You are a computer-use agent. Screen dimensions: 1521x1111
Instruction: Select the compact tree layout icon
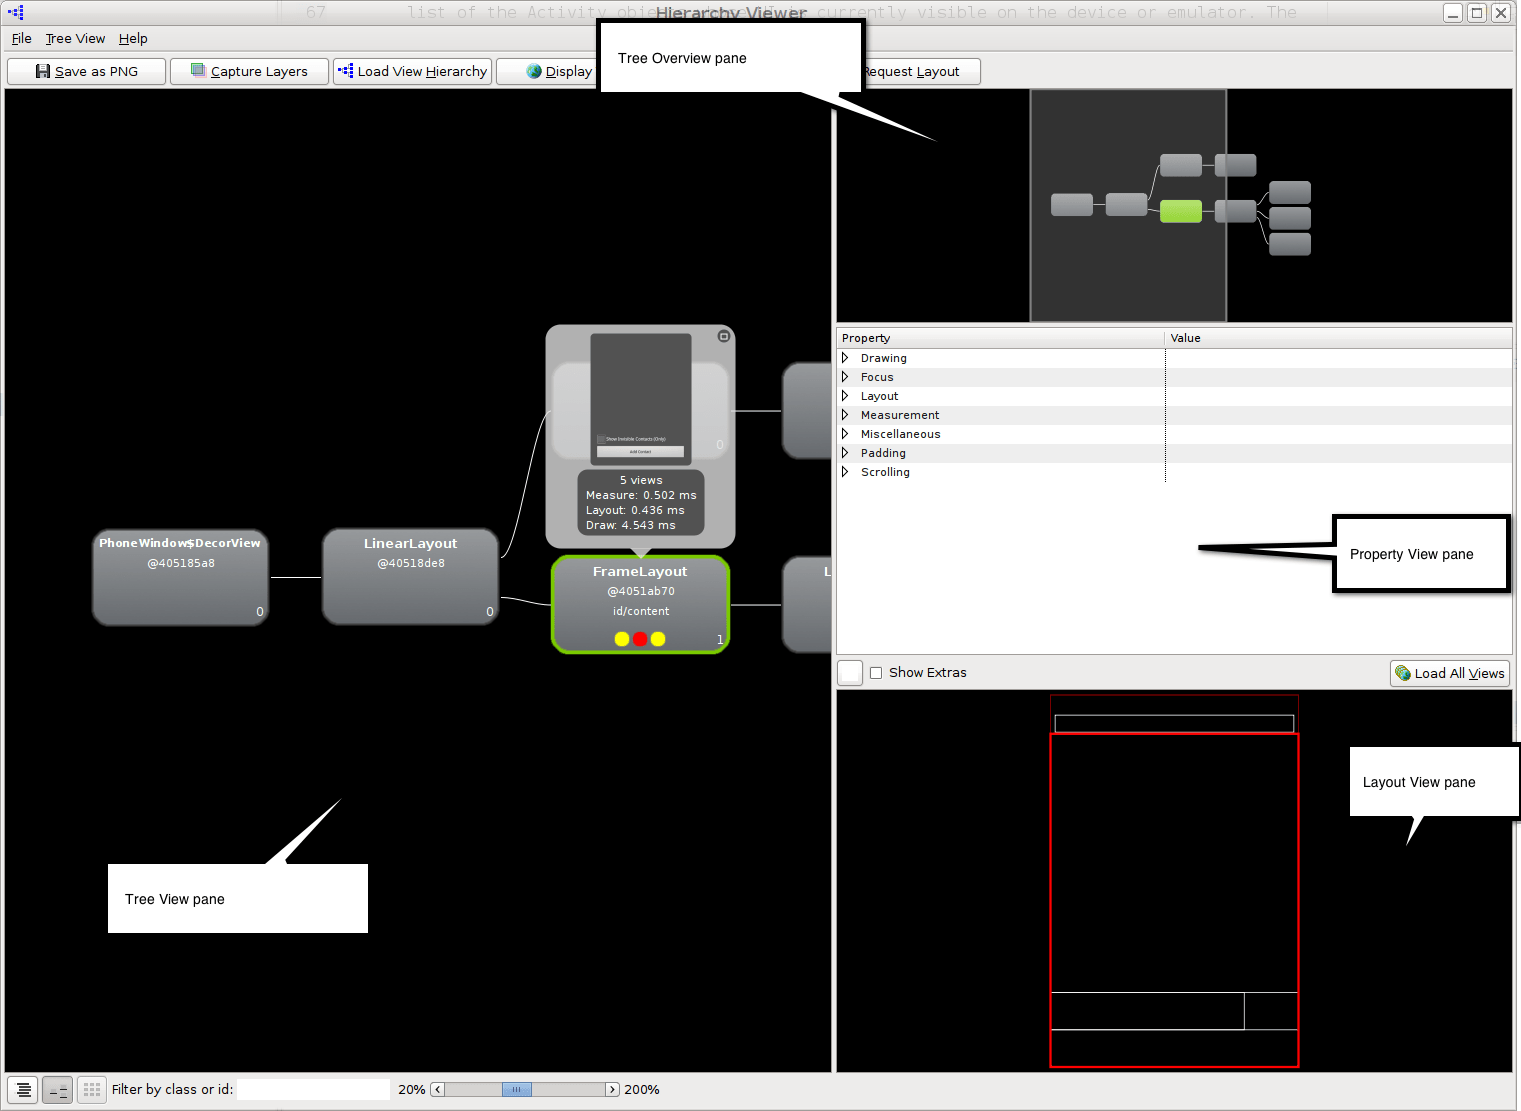coord(57,1089)
